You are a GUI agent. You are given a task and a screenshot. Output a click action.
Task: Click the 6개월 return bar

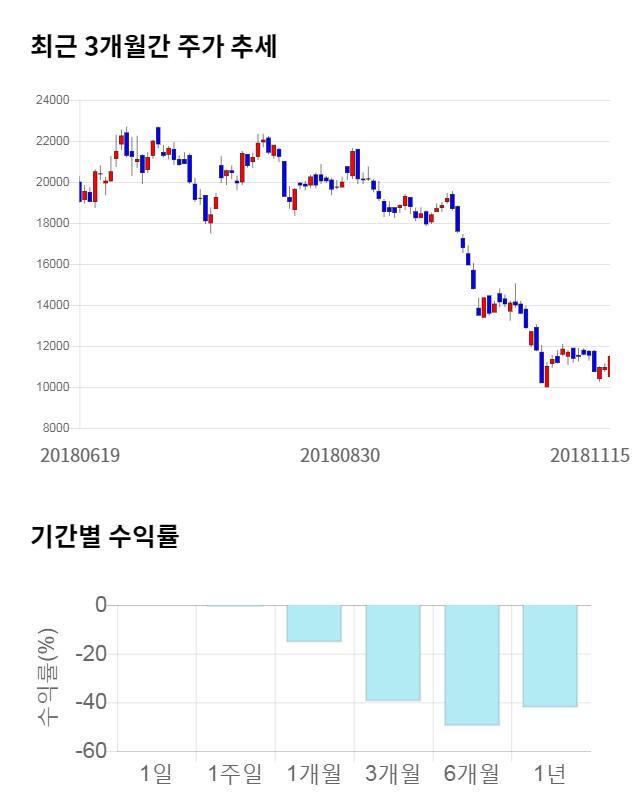(472, 664)
